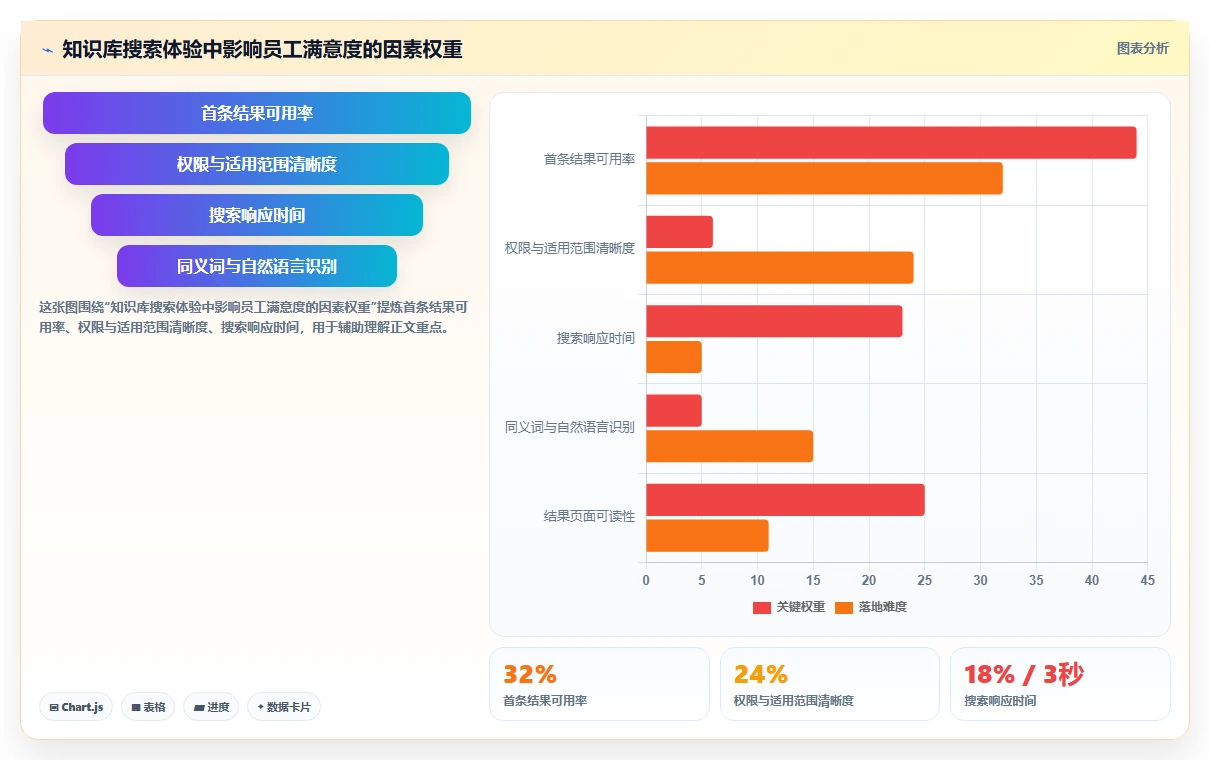
Task: Click the 搜索响应时间 chart axis label
Action: [595, 338]
